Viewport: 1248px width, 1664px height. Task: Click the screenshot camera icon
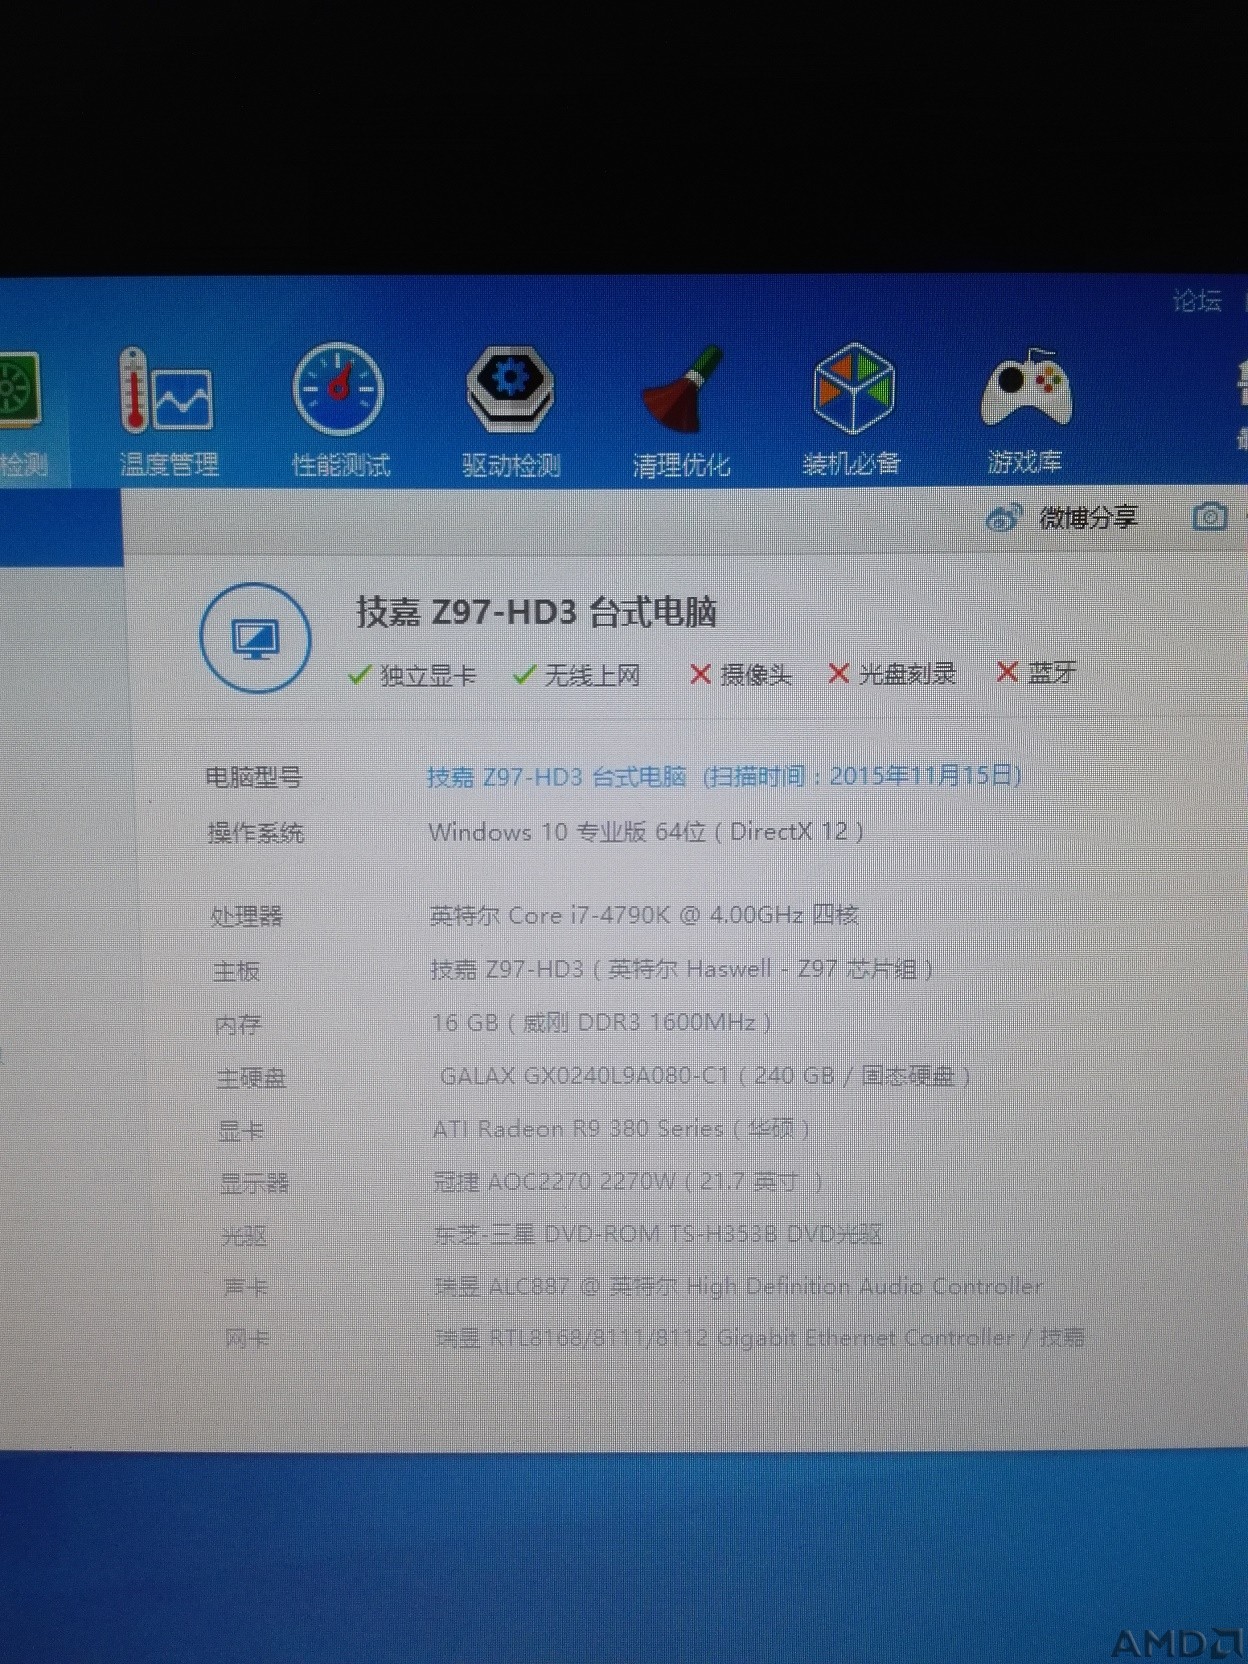[x=1209, y=516]
